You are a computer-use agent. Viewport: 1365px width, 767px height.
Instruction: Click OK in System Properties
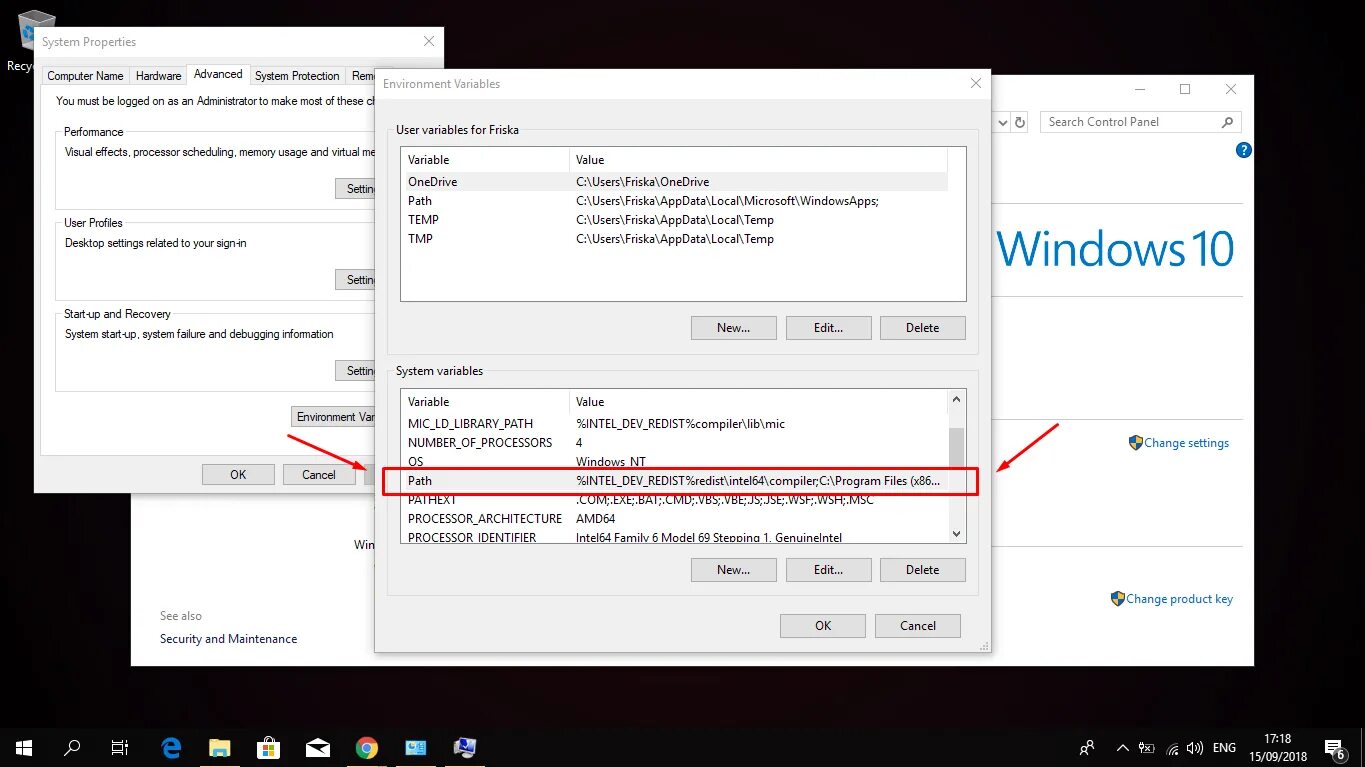point(238,474)
